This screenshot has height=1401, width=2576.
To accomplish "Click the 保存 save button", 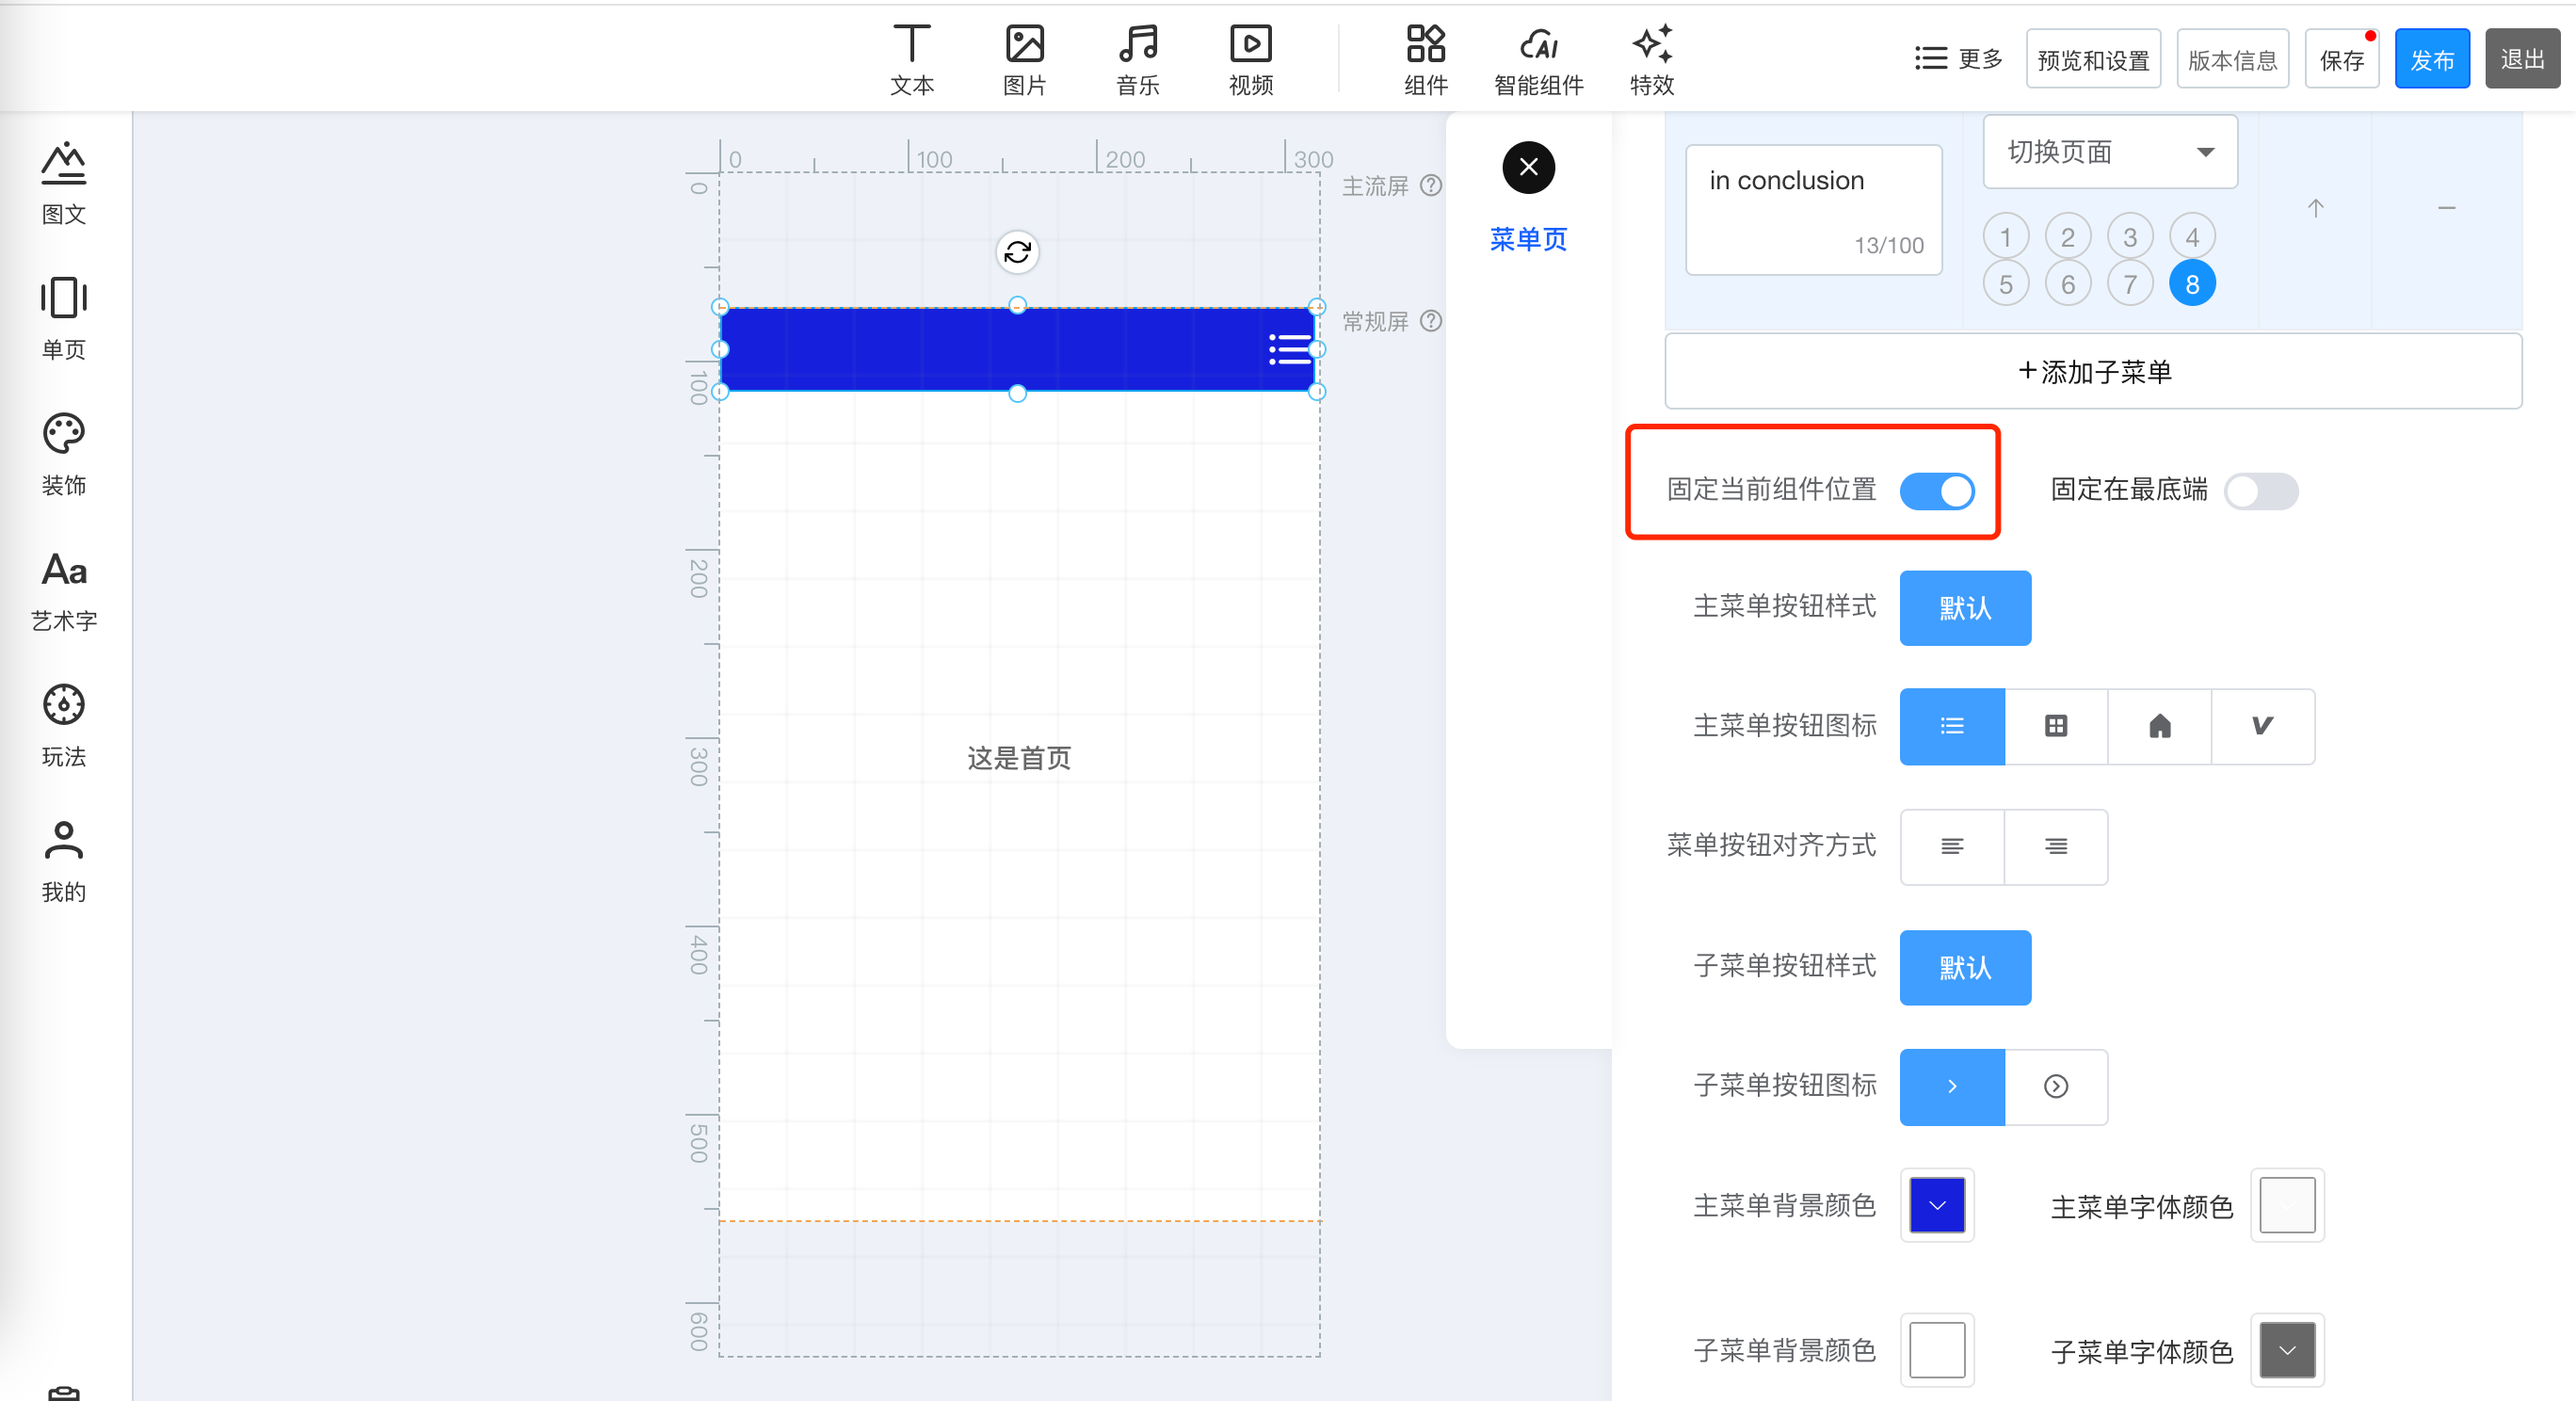I will pos(2340,59).
